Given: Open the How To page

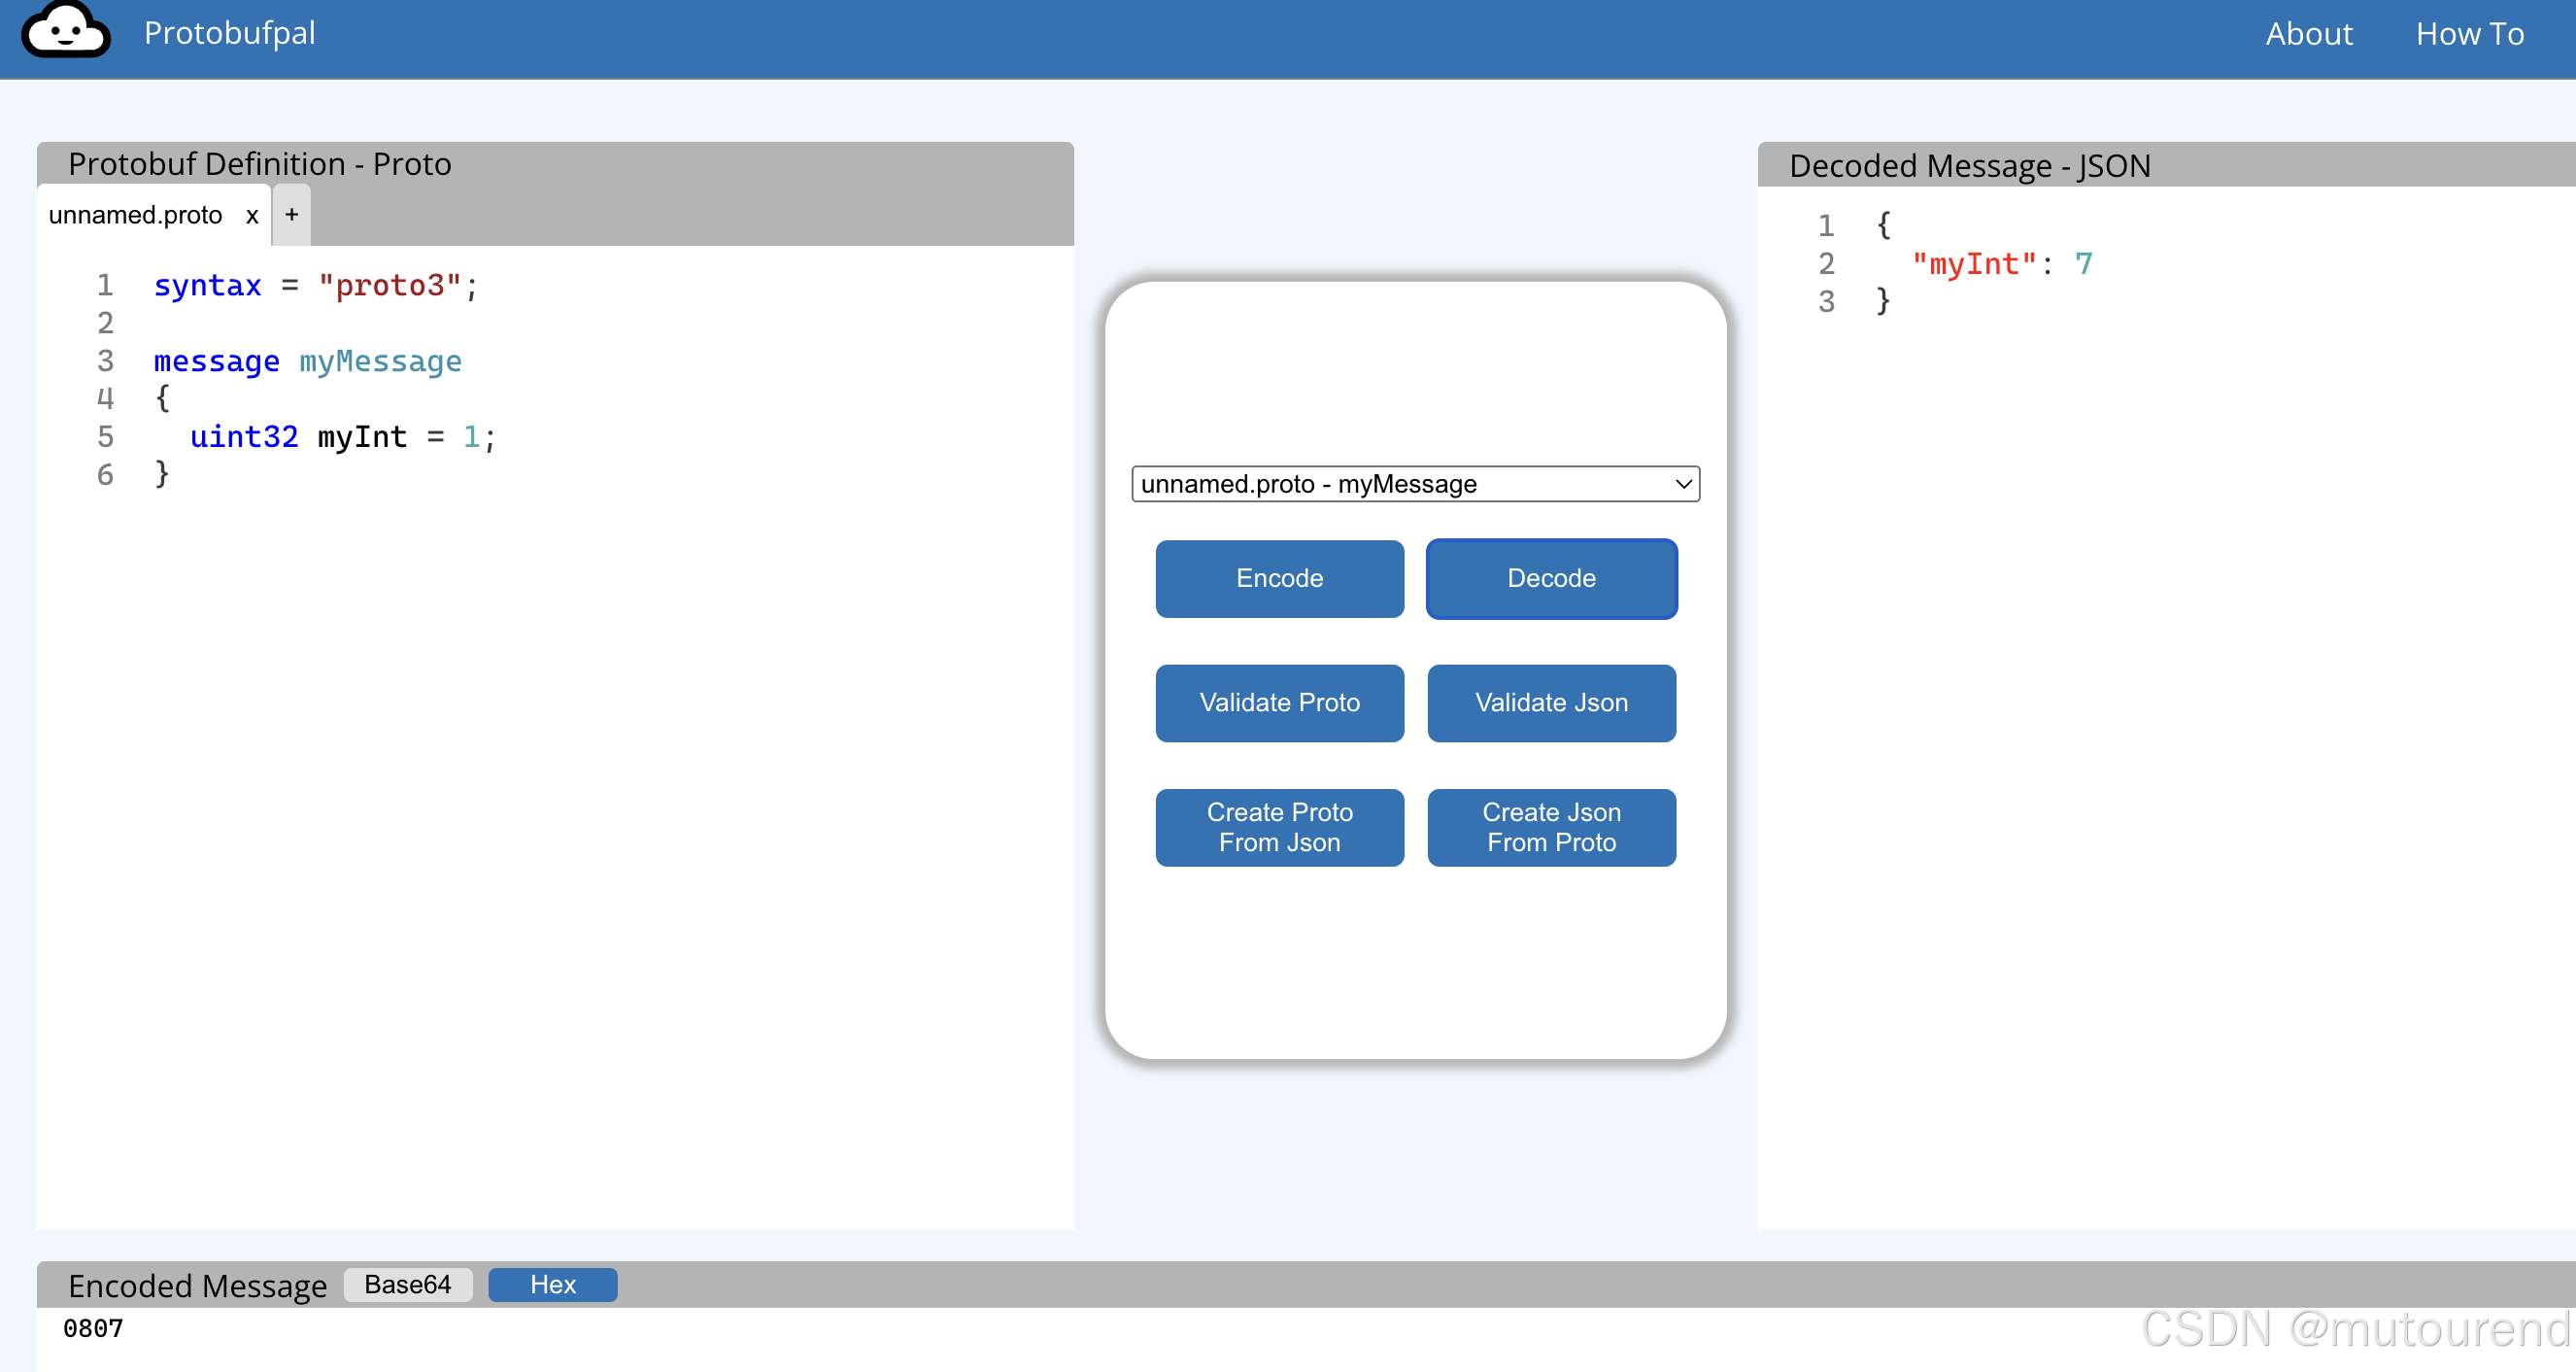Looking at the screenshot, I should [2469, 34].
